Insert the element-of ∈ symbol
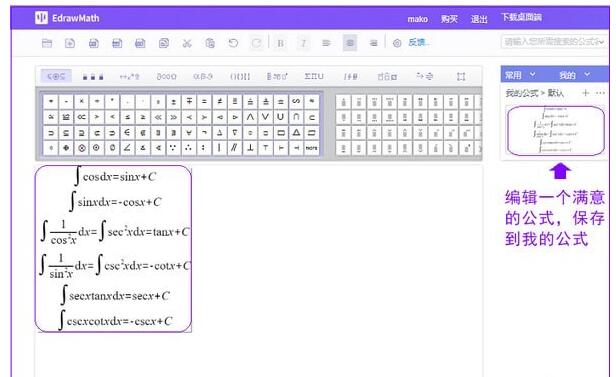This screenshot has height=377, width=616. tap(127, 133)
